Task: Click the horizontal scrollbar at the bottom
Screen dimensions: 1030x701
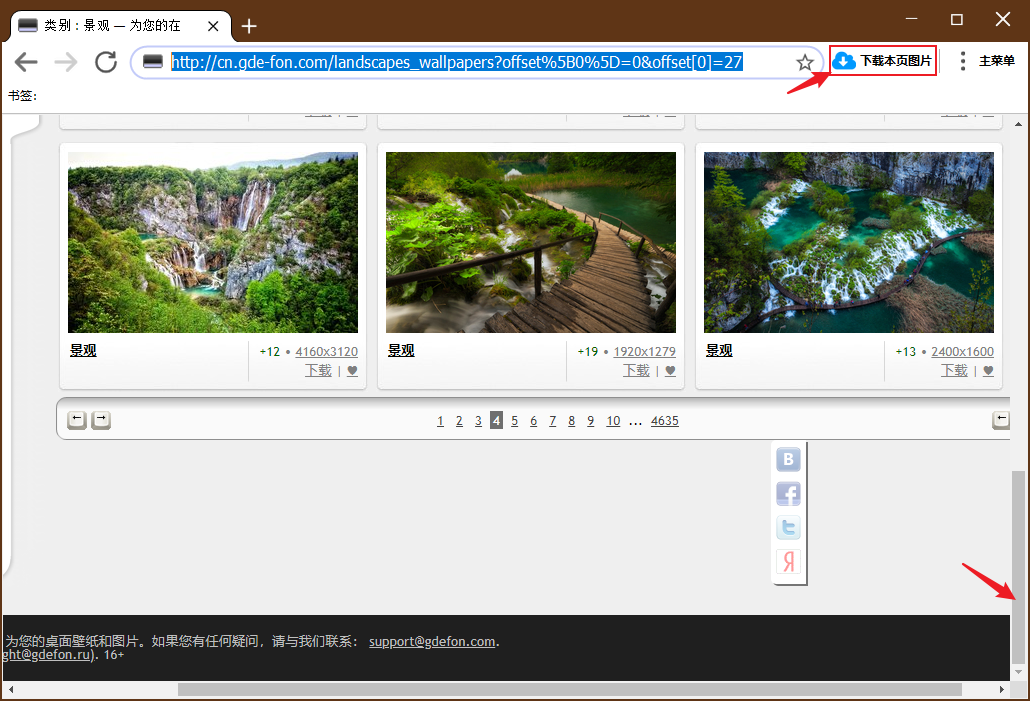Action: [570, 689]
